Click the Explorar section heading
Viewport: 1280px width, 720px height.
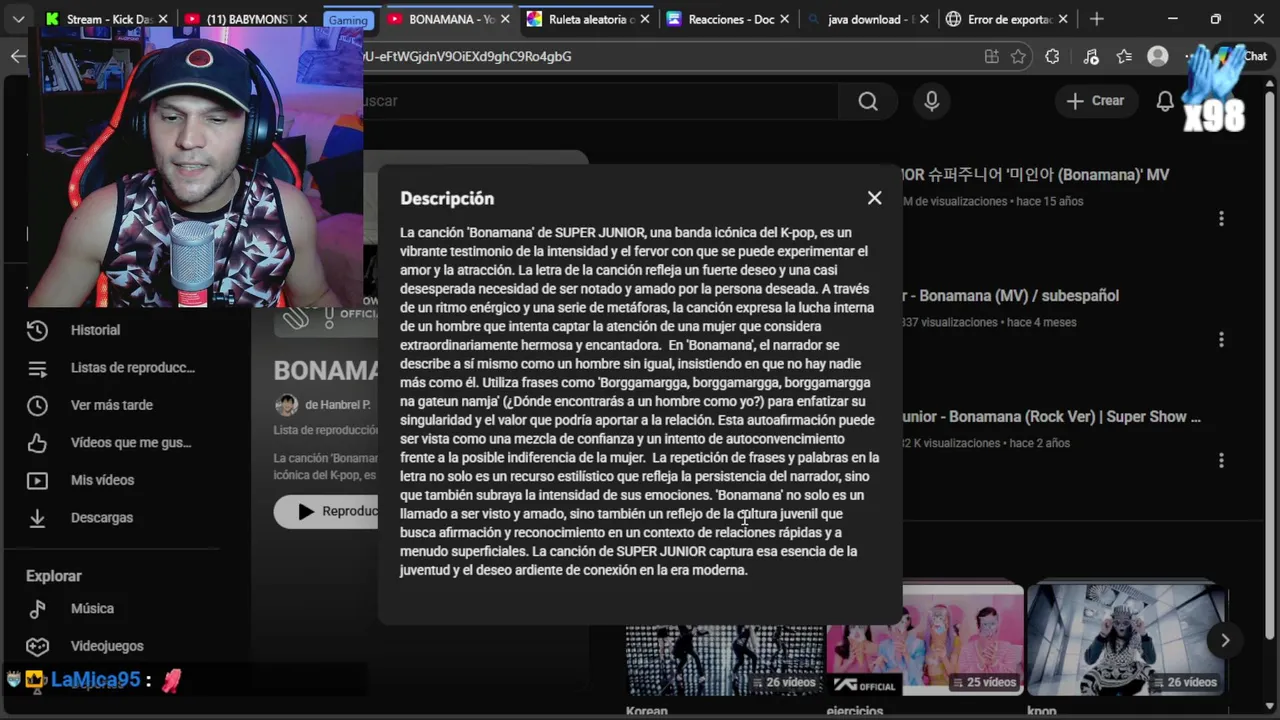[x=54, y=576]
